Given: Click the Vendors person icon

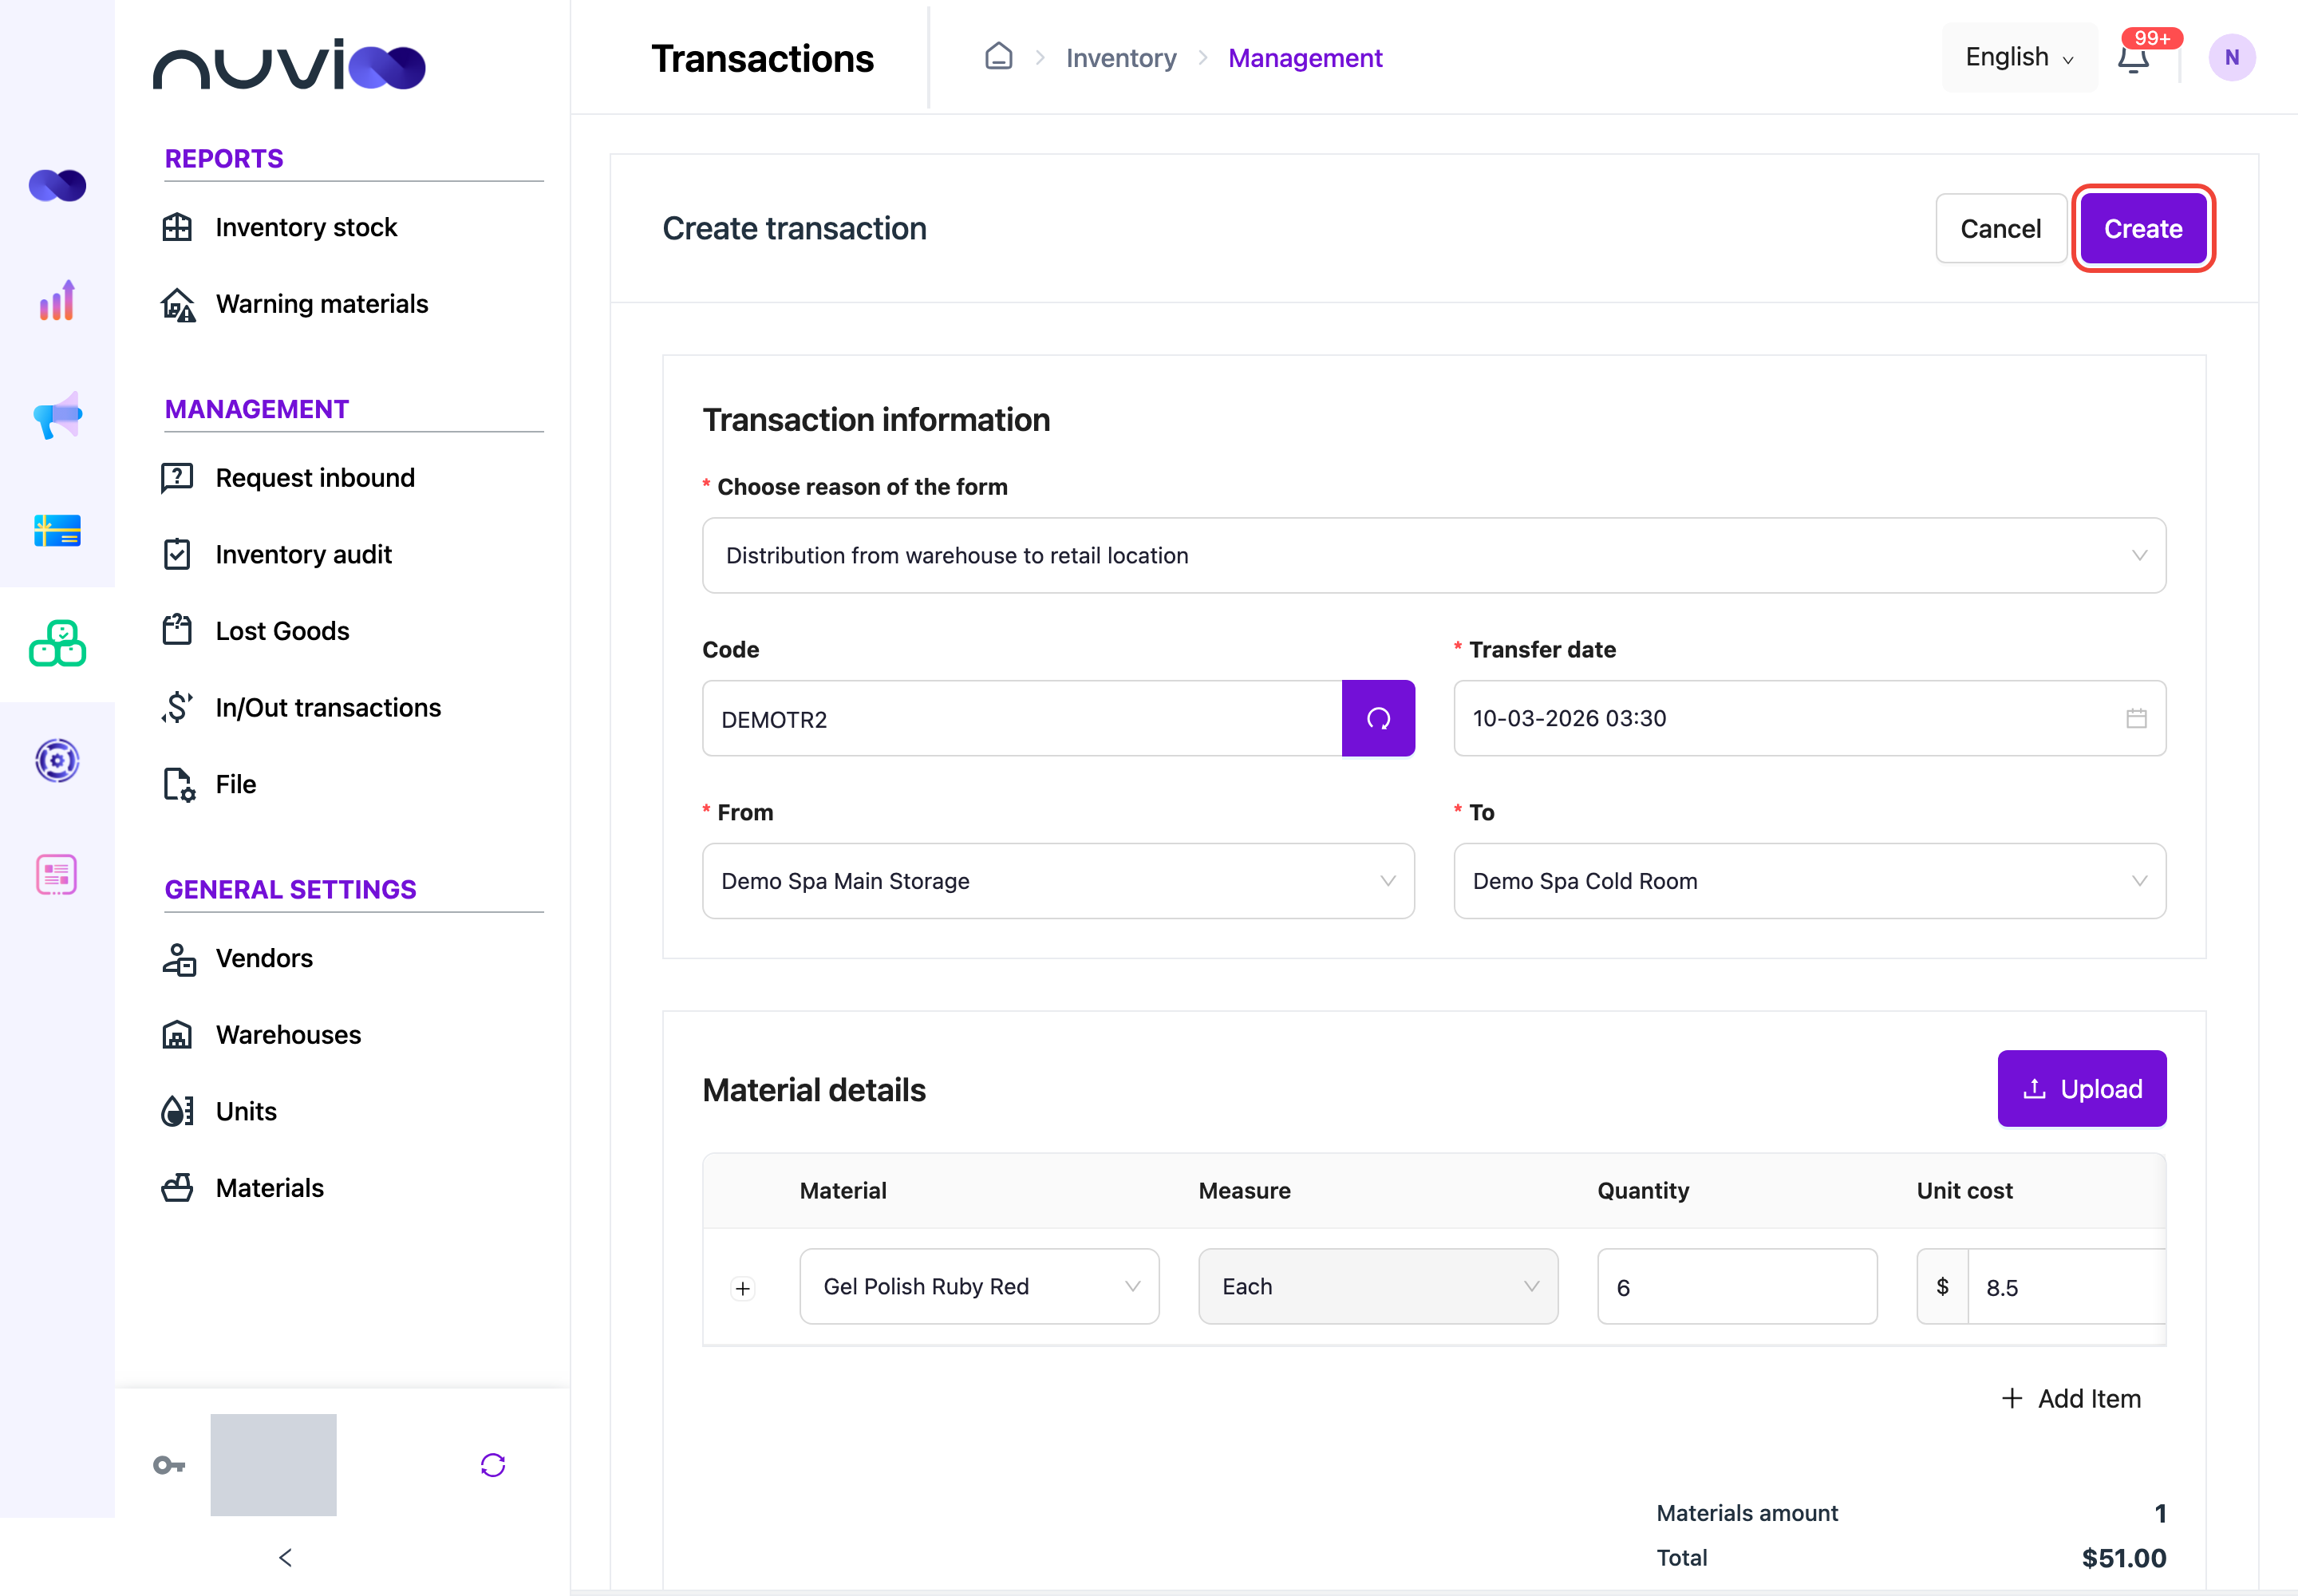Looking at the screenshot, I should click(x=179, y=959).
